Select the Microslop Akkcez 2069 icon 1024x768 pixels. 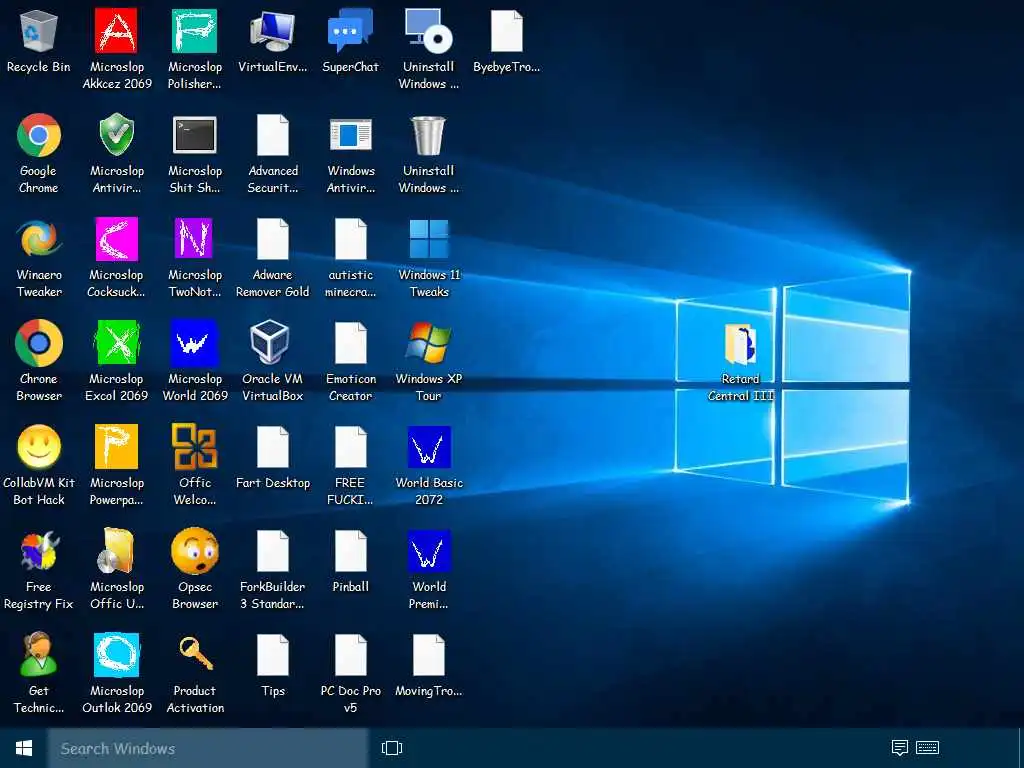point(116,31)
